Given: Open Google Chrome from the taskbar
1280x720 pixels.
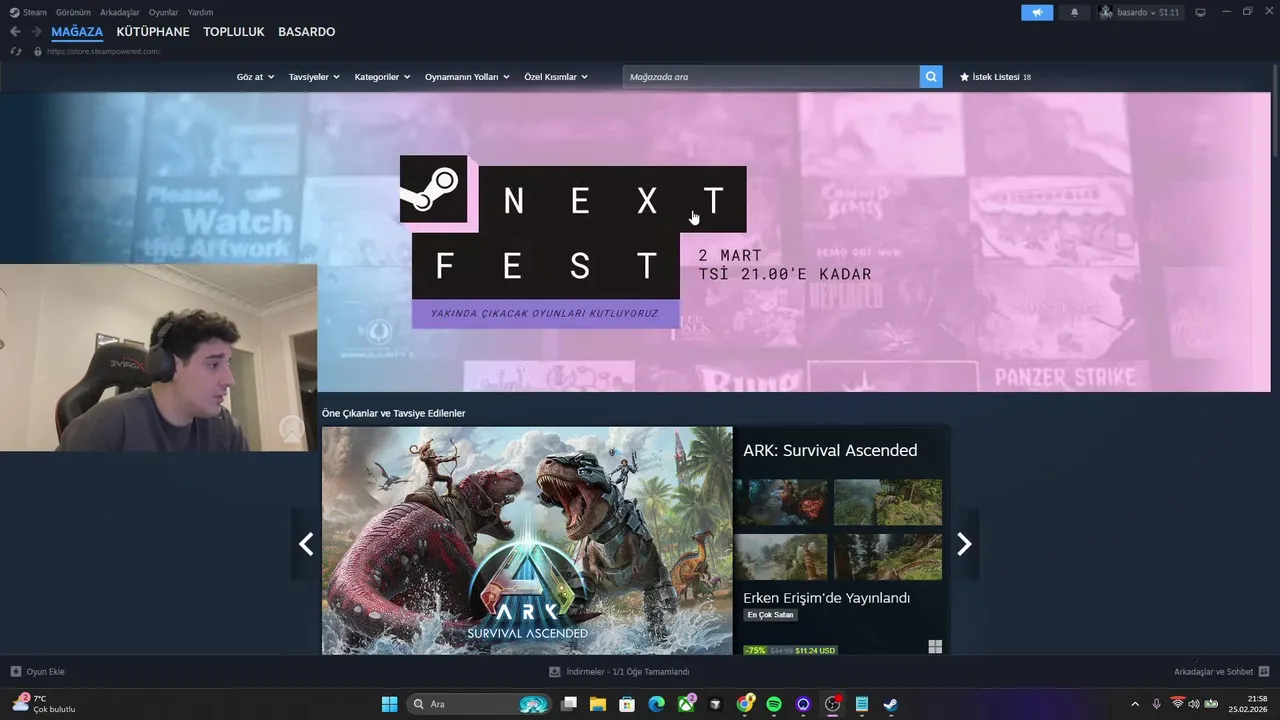Looking at the screenshot, I should coord(745,704).
